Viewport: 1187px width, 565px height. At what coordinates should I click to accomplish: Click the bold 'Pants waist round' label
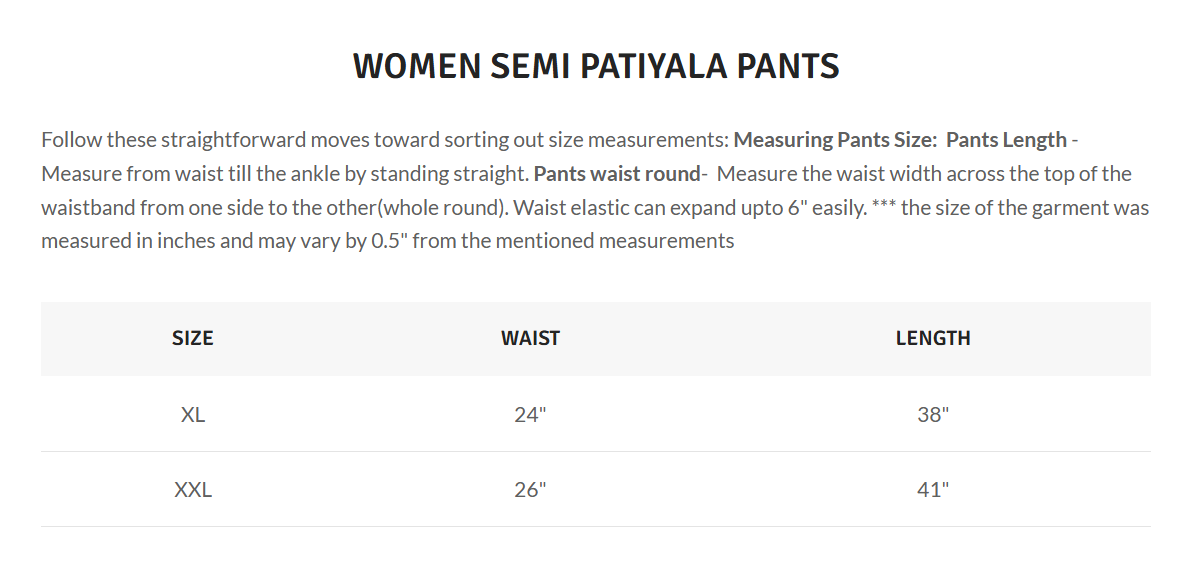pyautogui.click(x=616, y=173)
